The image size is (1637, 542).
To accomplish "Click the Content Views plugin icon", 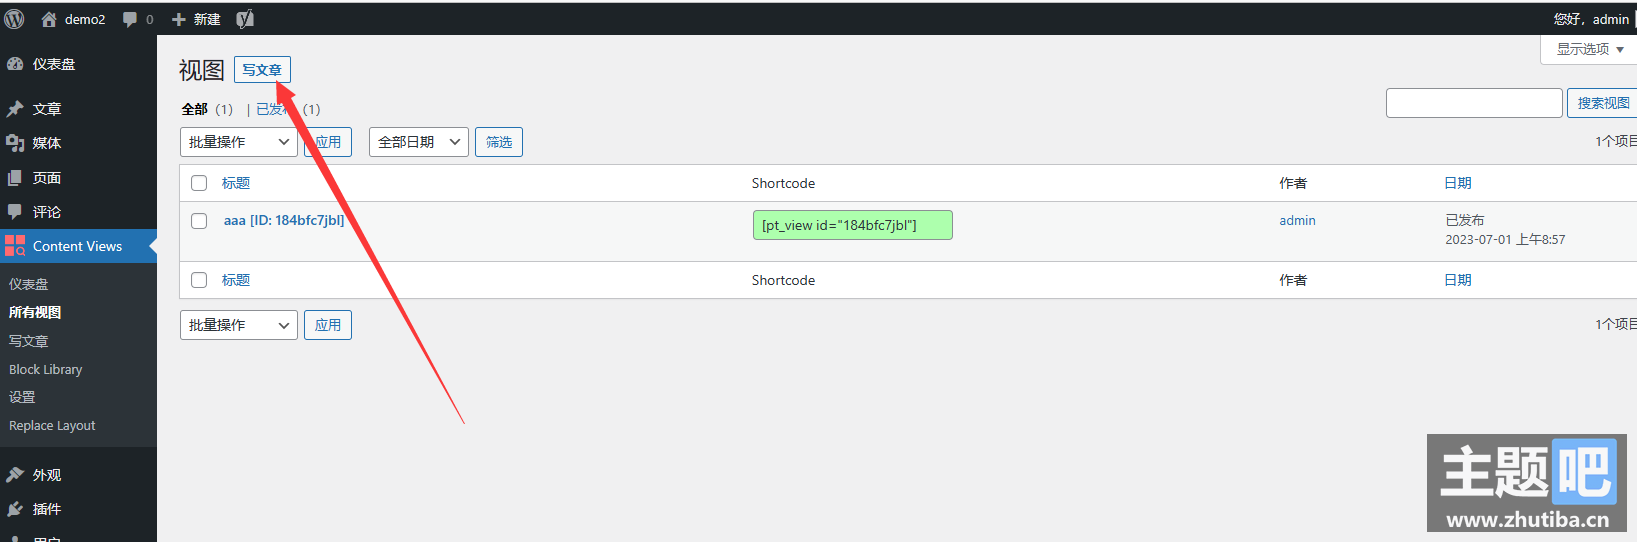I will coord(15,246).
